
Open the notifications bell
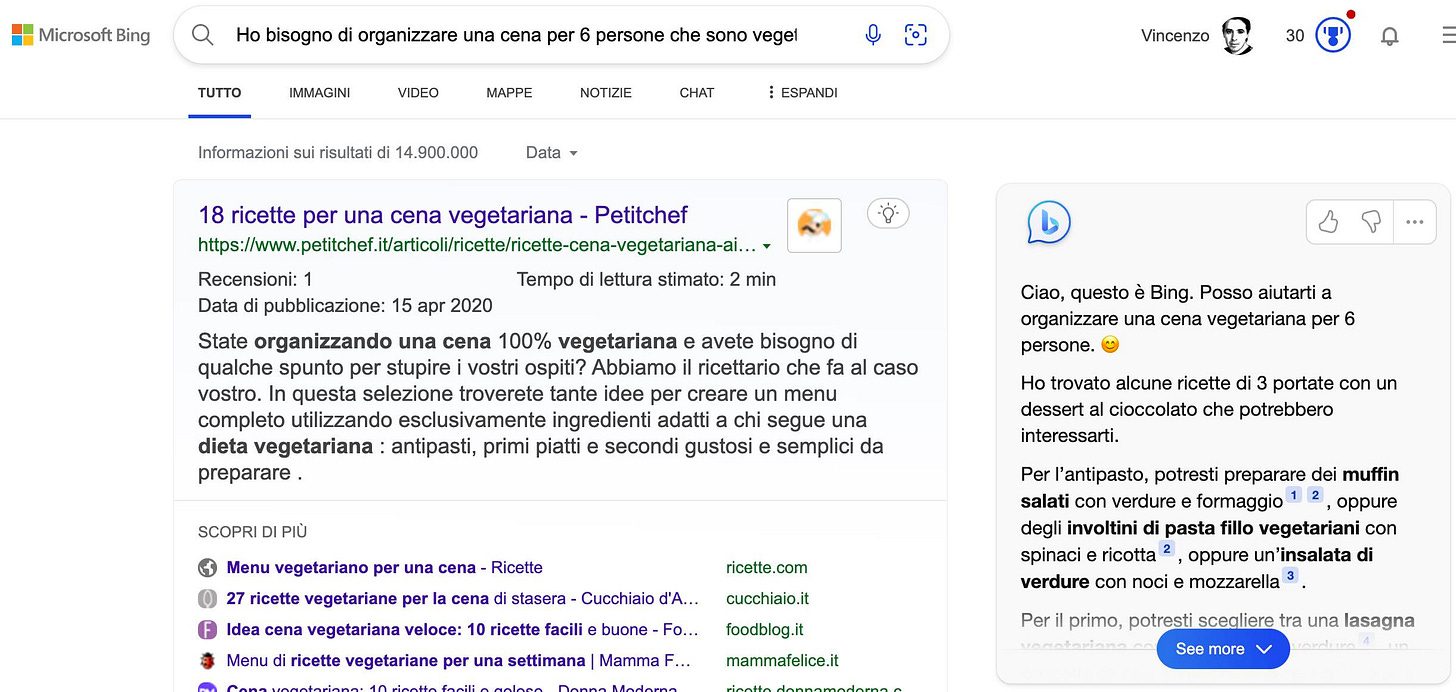click(1390, 37)
